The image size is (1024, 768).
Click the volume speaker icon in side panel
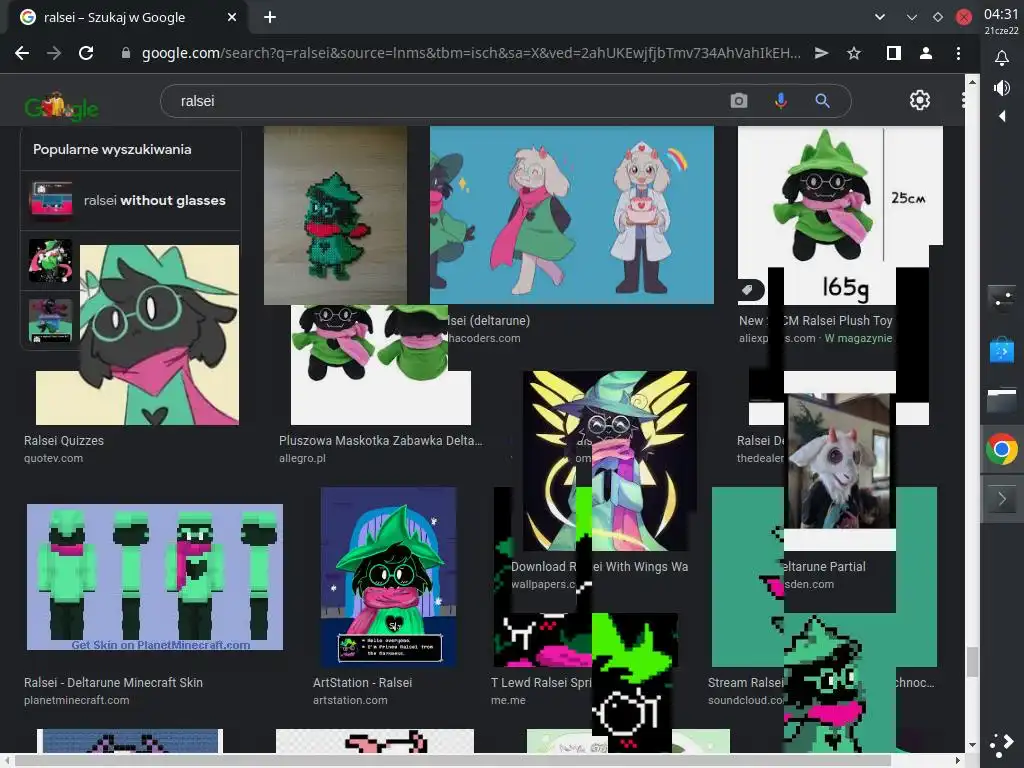(x=1002, y=88)
